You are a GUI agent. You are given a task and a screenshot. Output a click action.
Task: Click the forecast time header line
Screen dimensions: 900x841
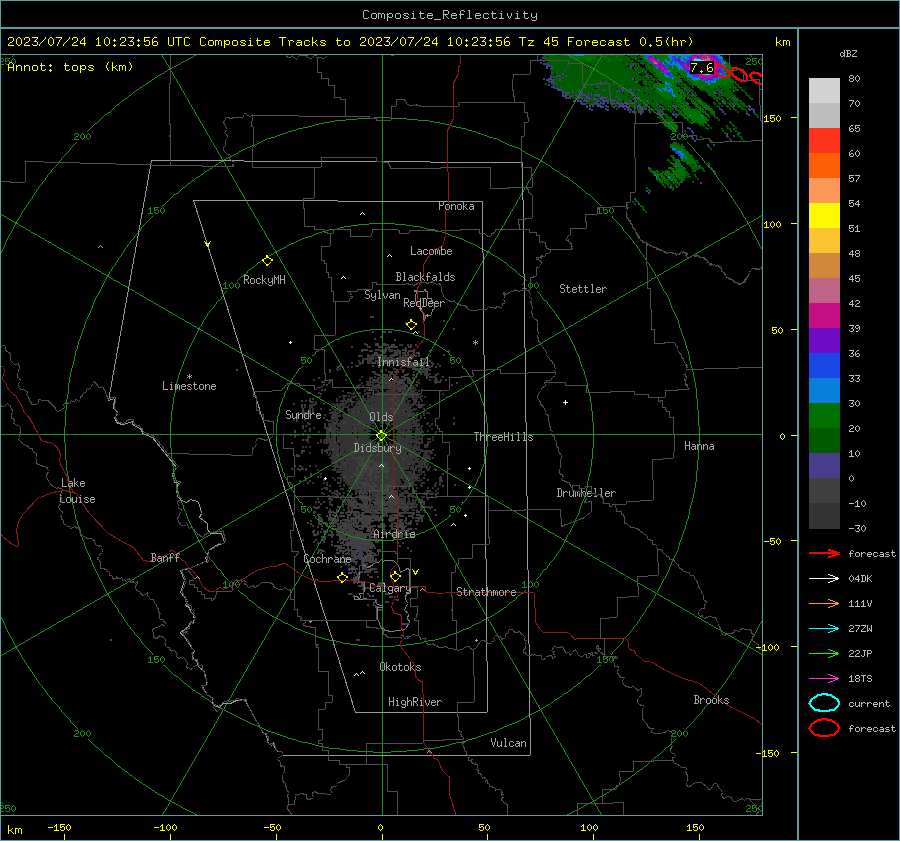click(350, 42)
